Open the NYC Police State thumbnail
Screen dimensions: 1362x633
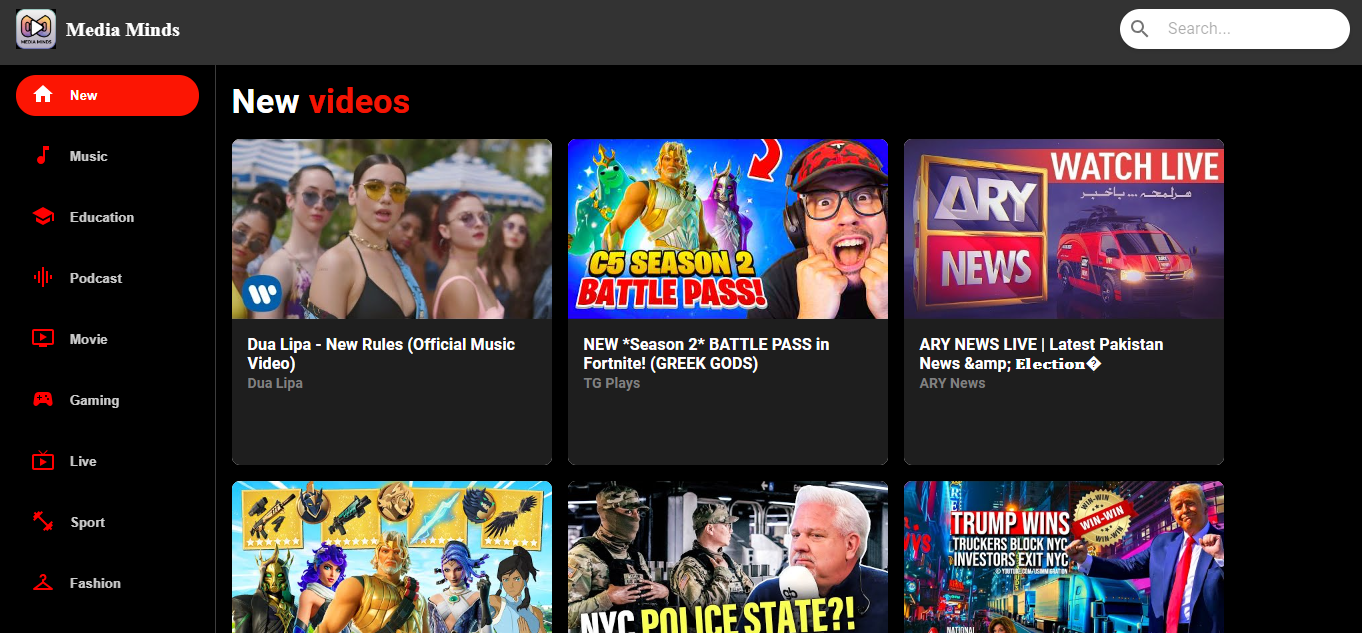coord(728,557)
